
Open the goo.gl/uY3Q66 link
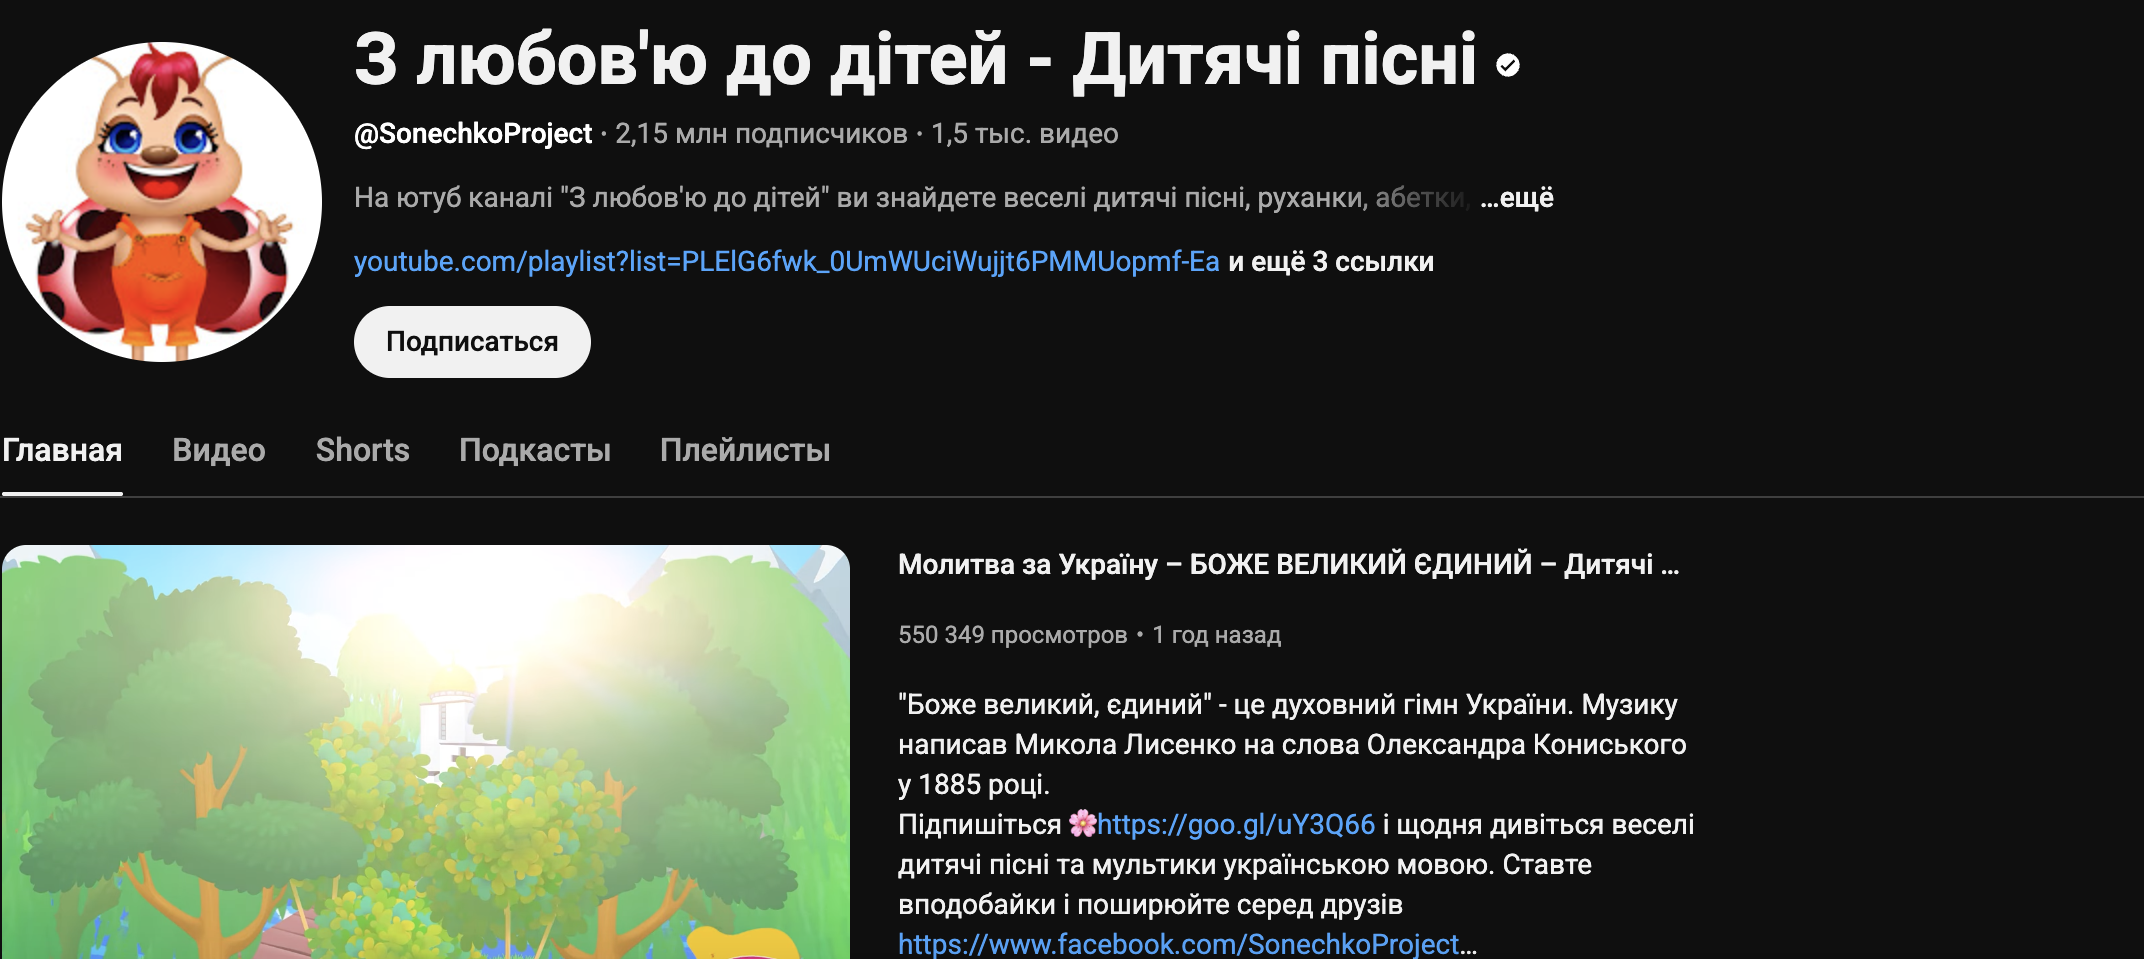(1237, 824)
